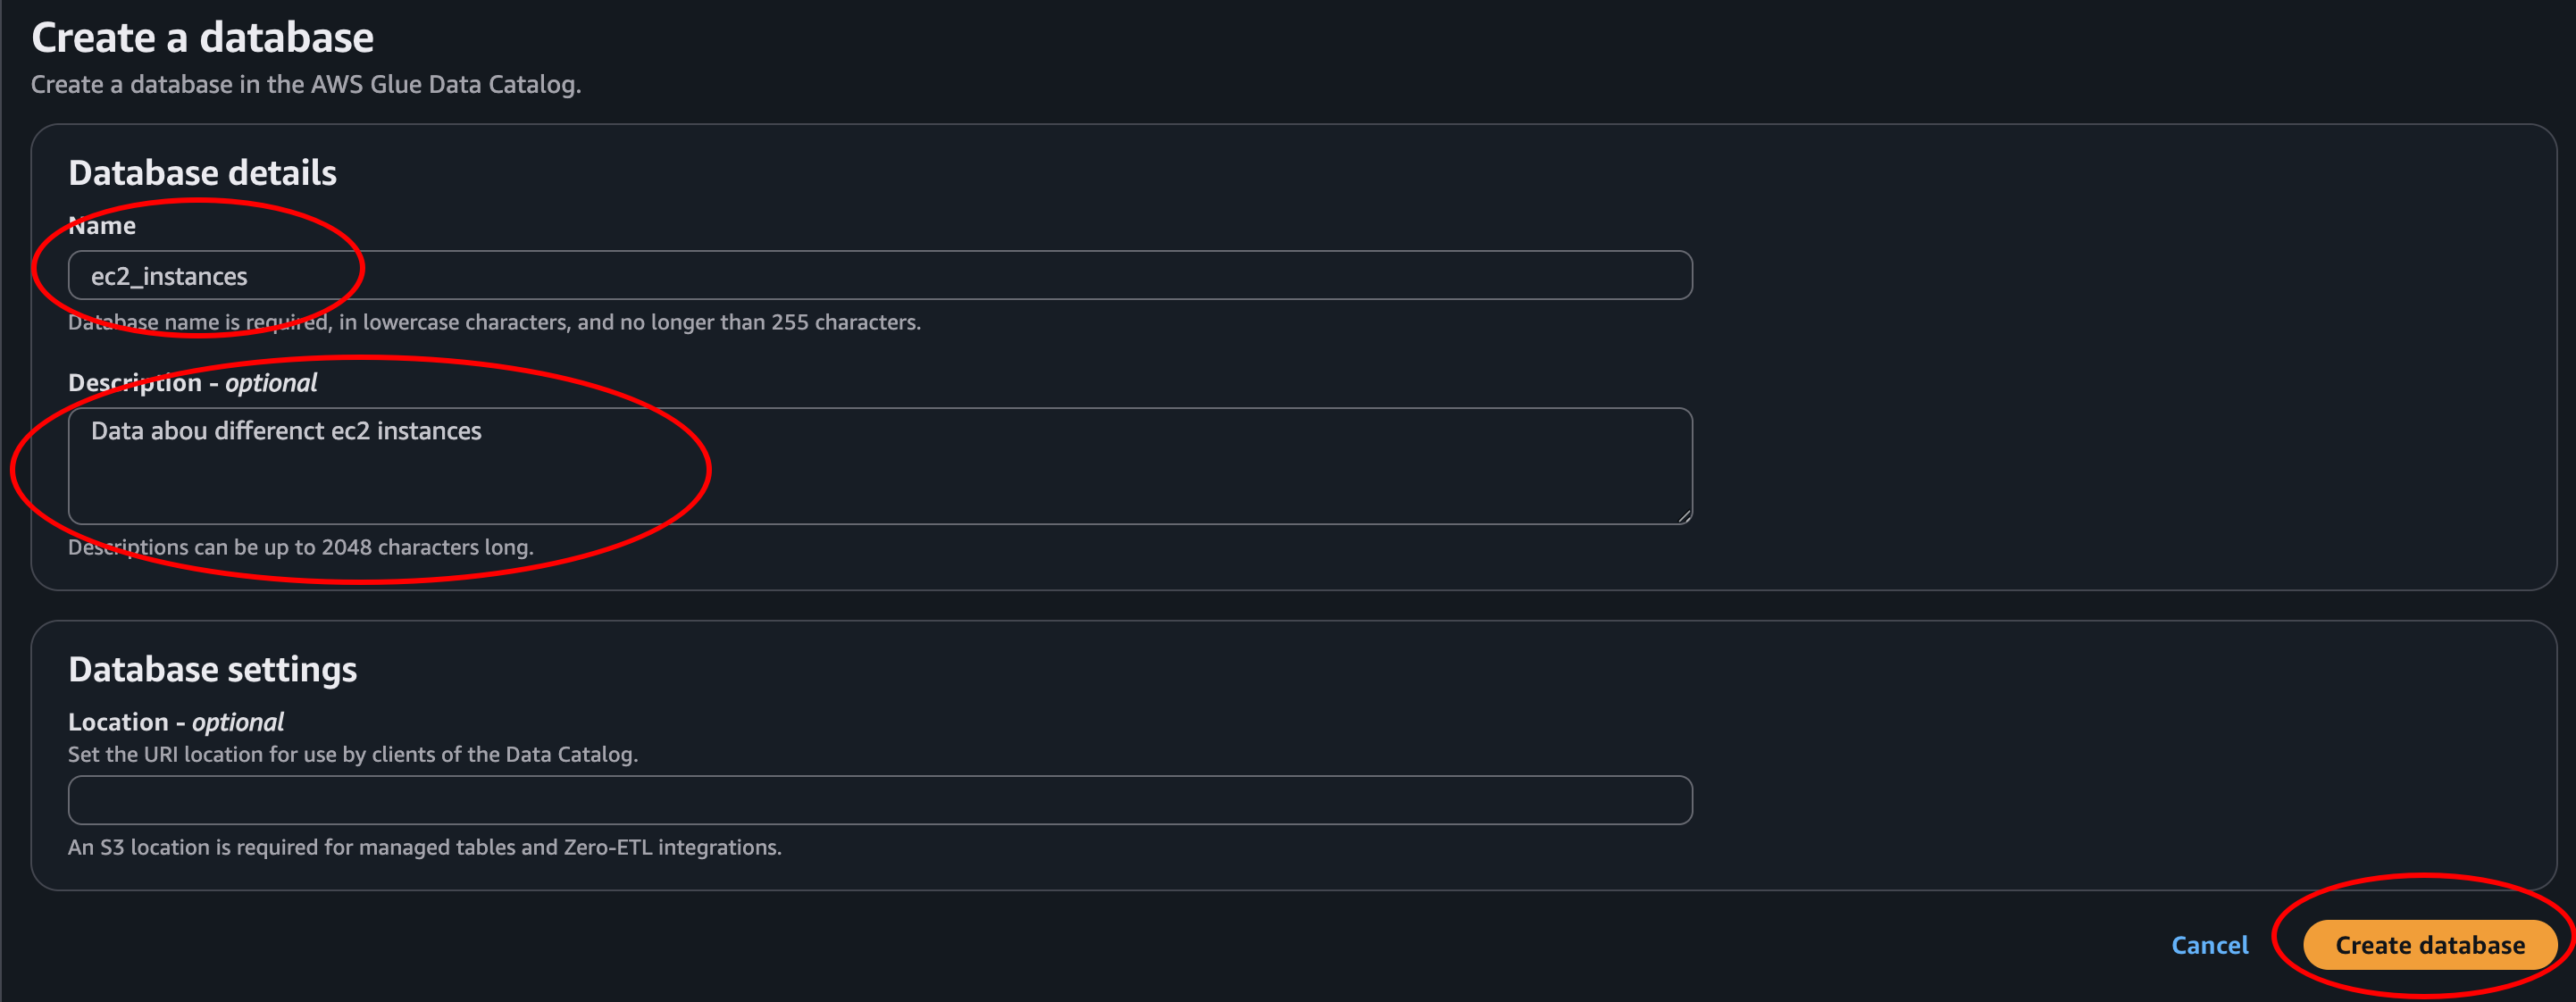This screenshot has width=2576, height=1002.
Task: Click the Database settings section heading
Action: coord(212,669)
